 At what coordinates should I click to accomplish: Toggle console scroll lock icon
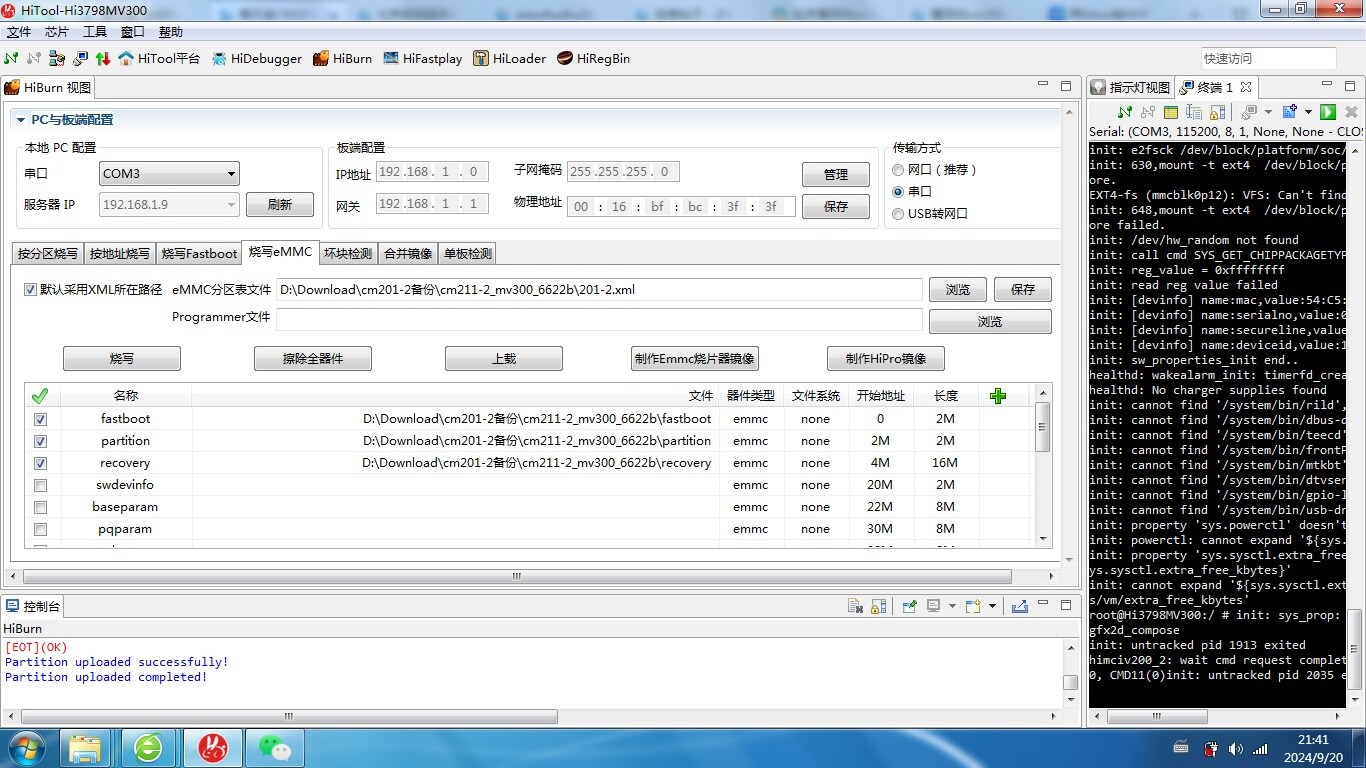point(878,606)
